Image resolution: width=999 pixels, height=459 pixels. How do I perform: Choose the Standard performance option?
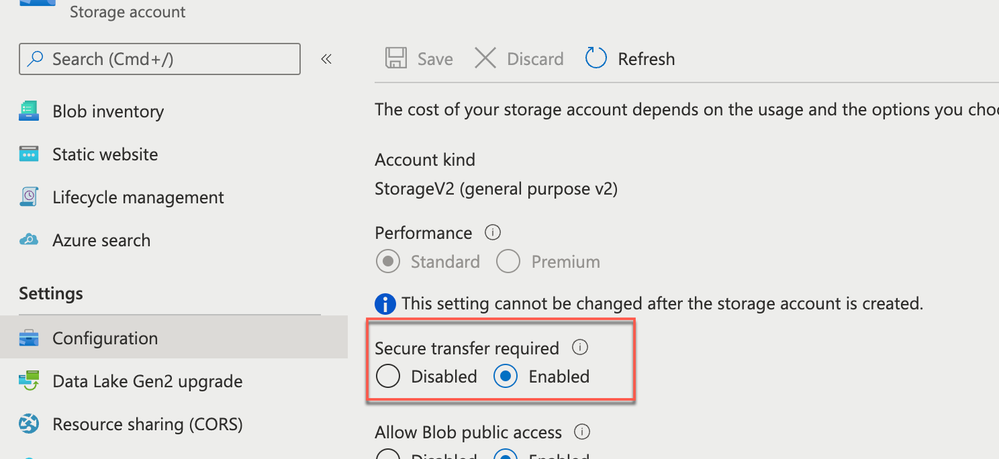point(387,262)
